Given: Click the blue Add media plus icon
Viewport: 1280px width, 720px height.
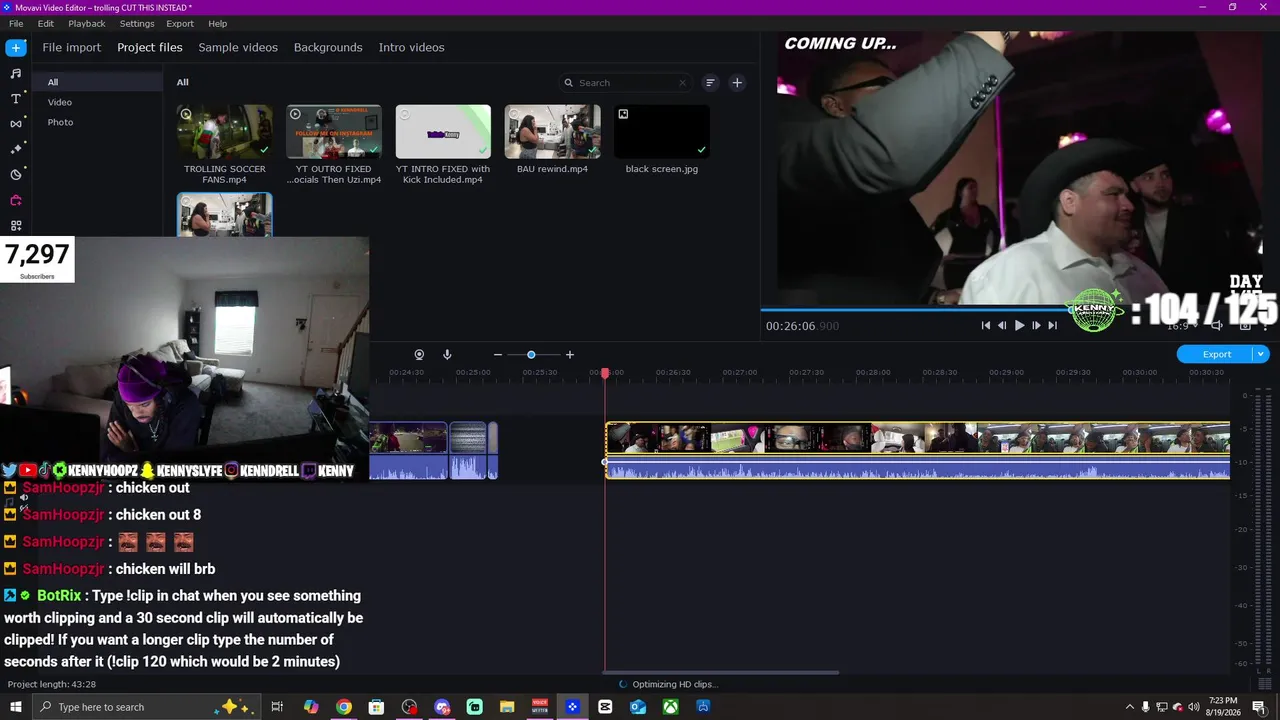Looking at the screenshot, I should click(16, 48).
